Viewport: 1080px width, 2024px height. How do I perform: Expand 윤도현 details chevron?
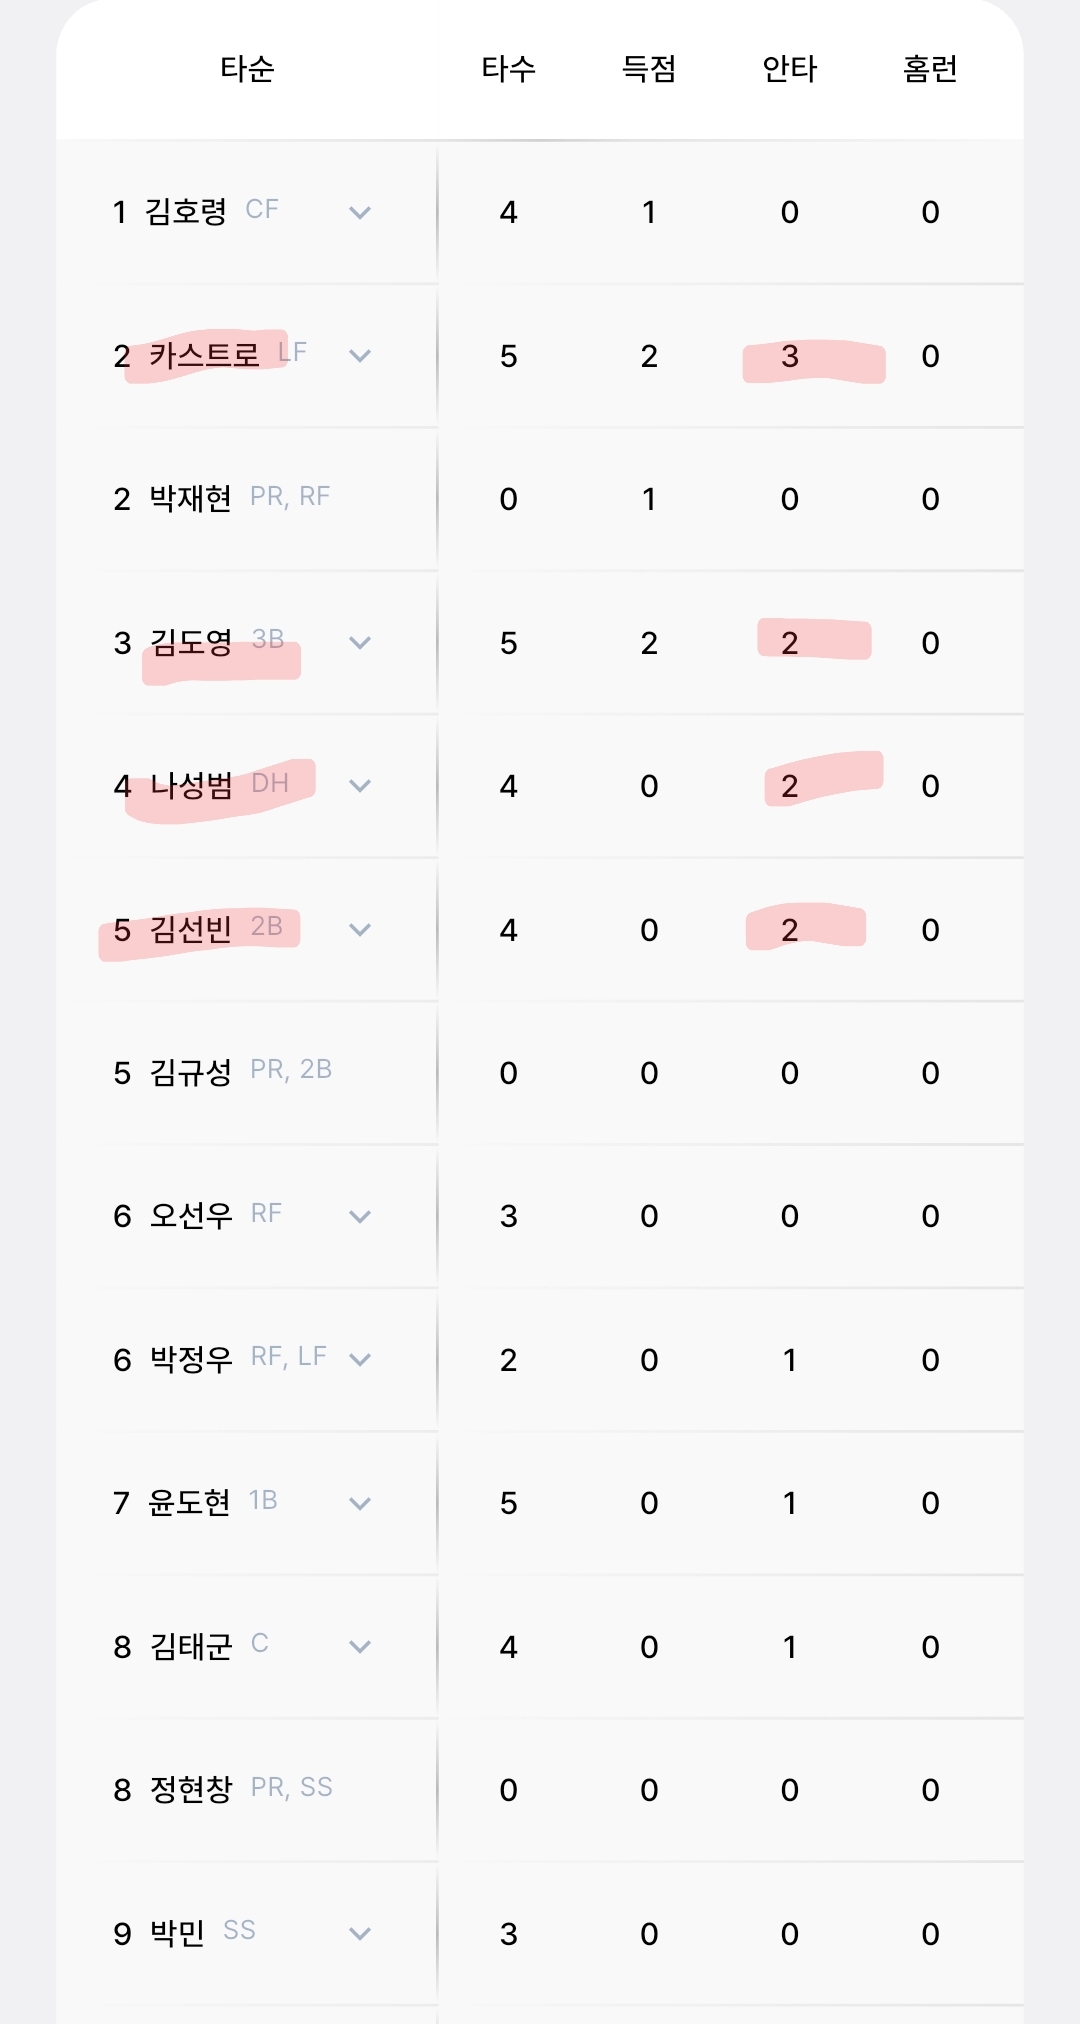pos(360,1504)
